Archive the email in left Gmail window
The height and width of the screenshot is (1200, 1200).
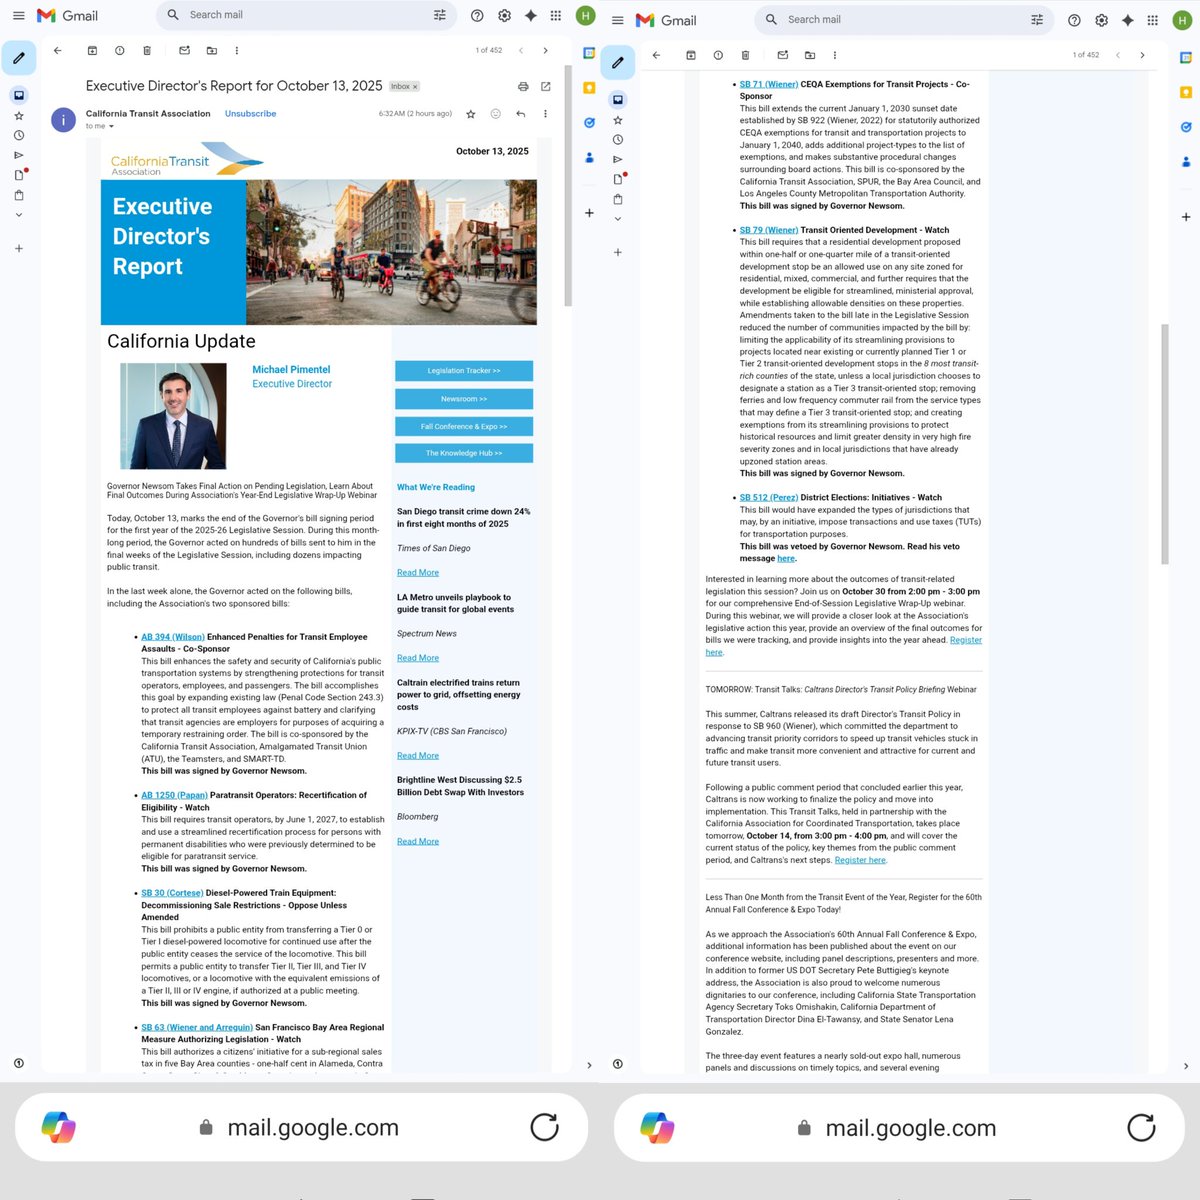[92, 50]
